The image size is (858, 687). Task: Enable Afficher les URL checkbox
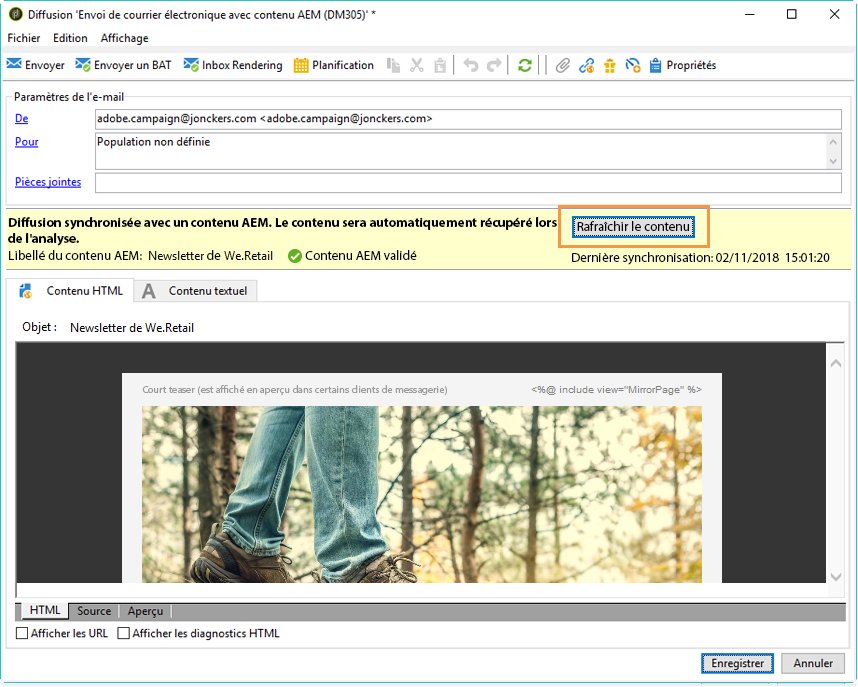(x=22, y=633)
